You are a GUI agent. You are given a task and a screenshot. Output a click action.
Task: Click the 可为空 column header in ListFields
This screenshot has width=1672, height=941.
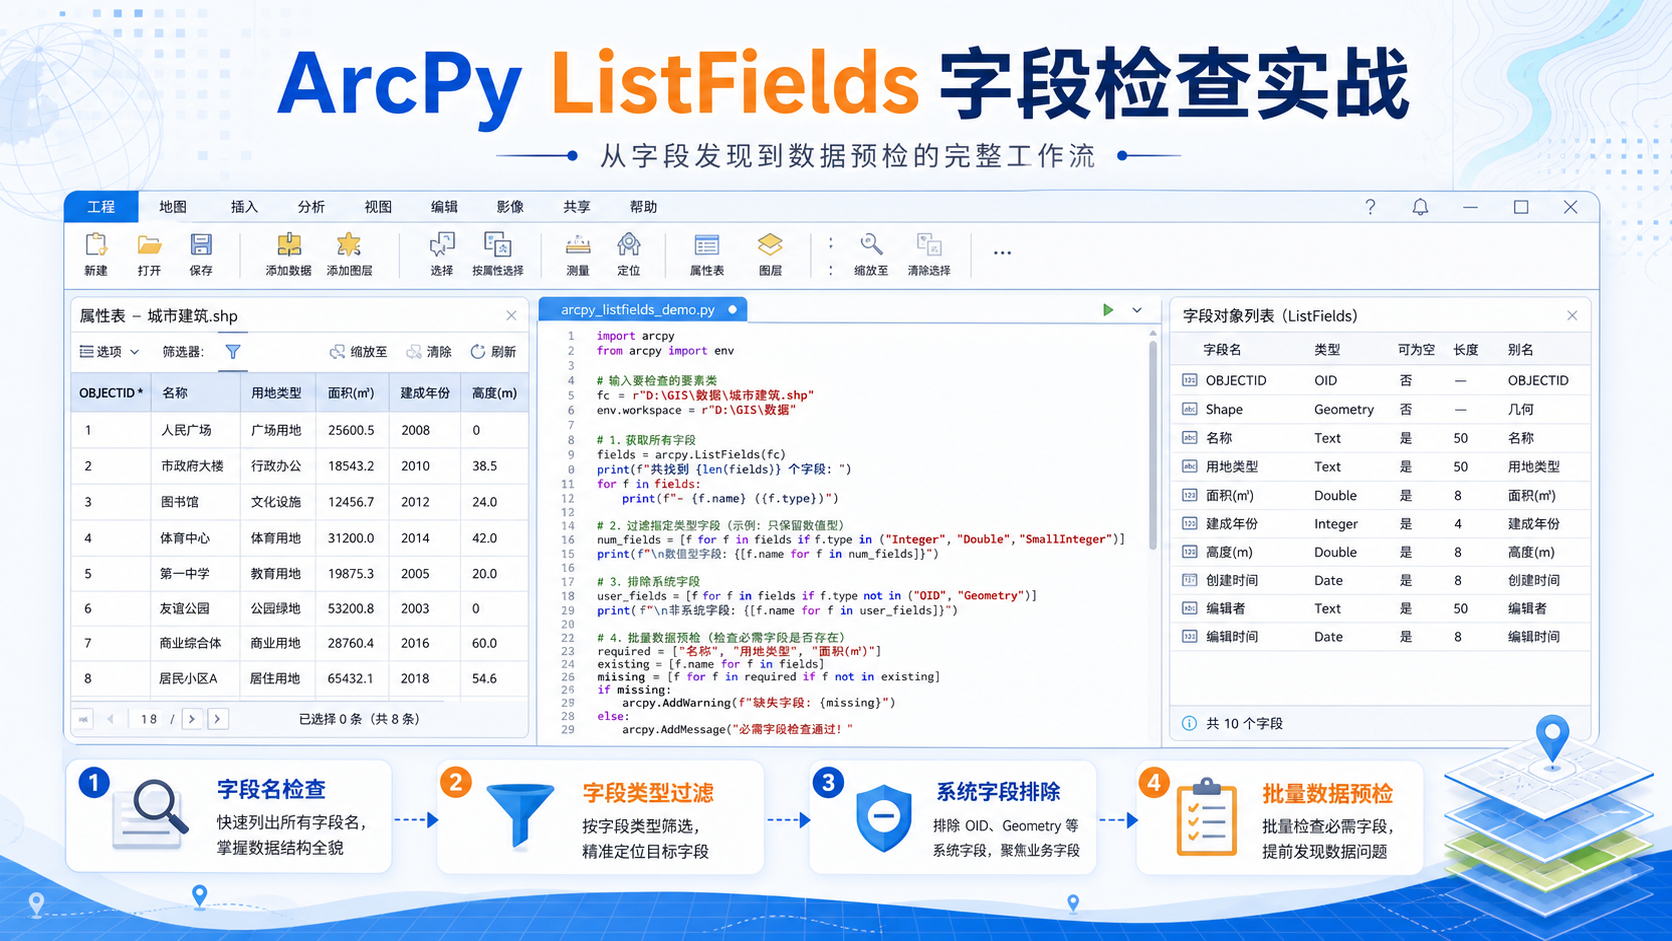coord(1416,350)
